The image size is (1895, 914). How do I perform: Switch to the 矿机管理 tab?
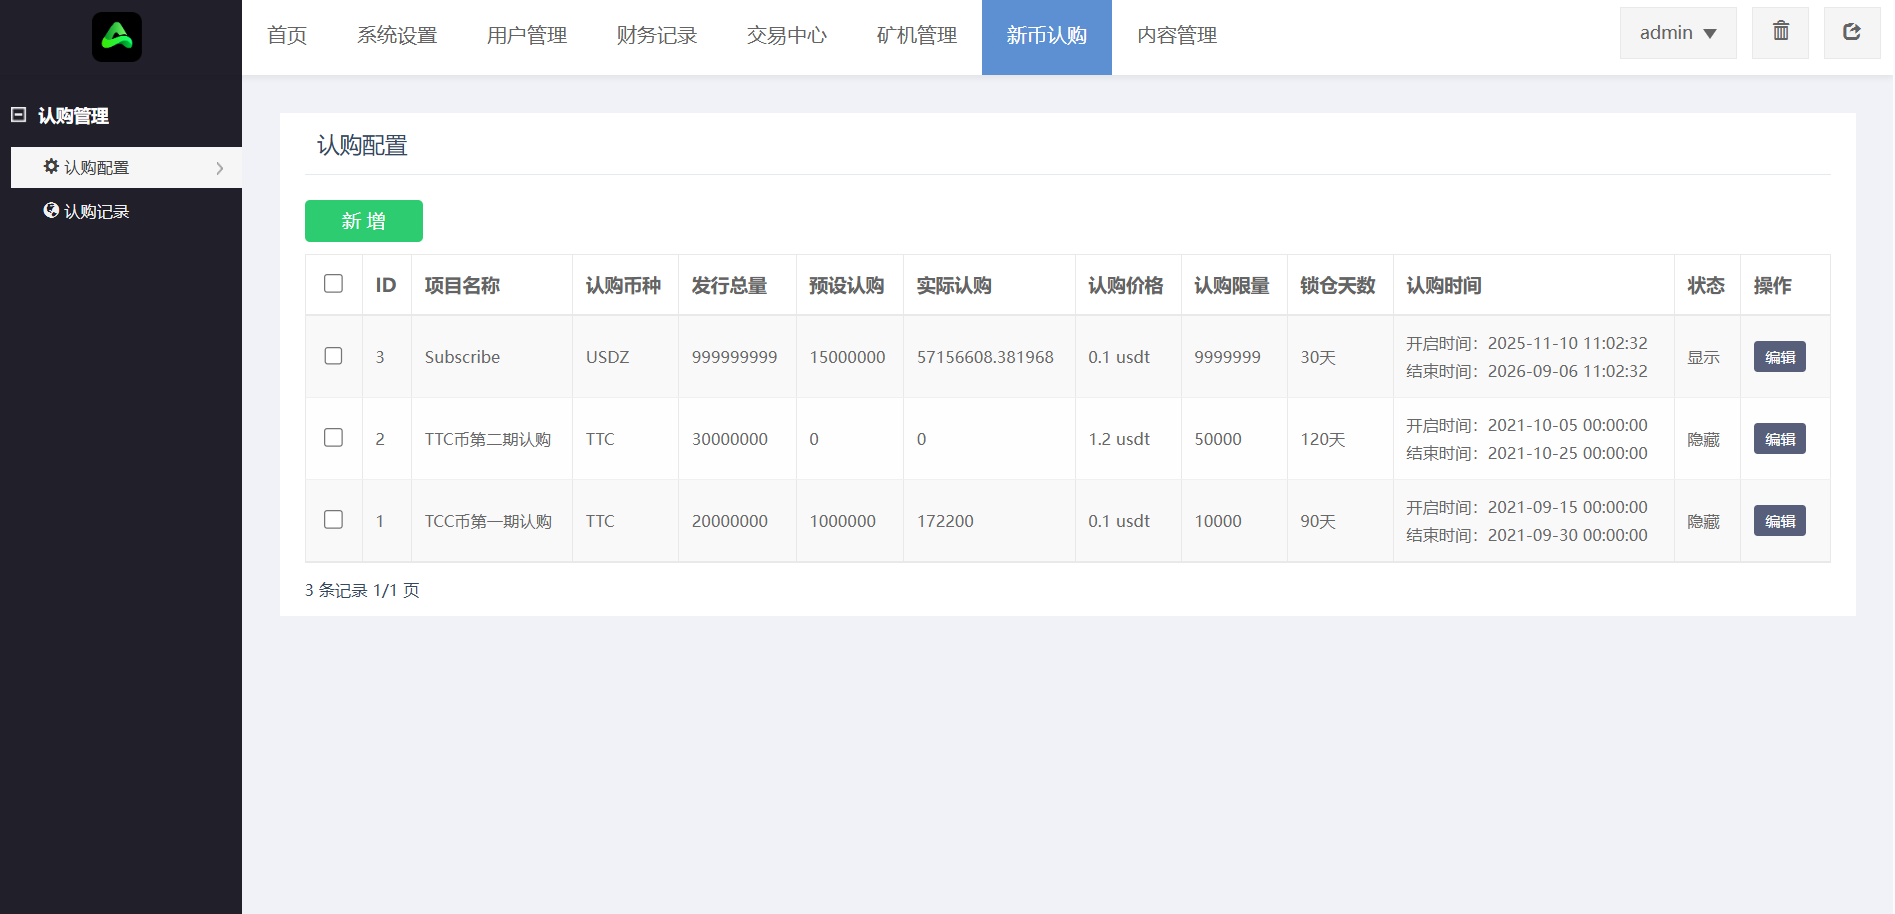coord(916,36)
